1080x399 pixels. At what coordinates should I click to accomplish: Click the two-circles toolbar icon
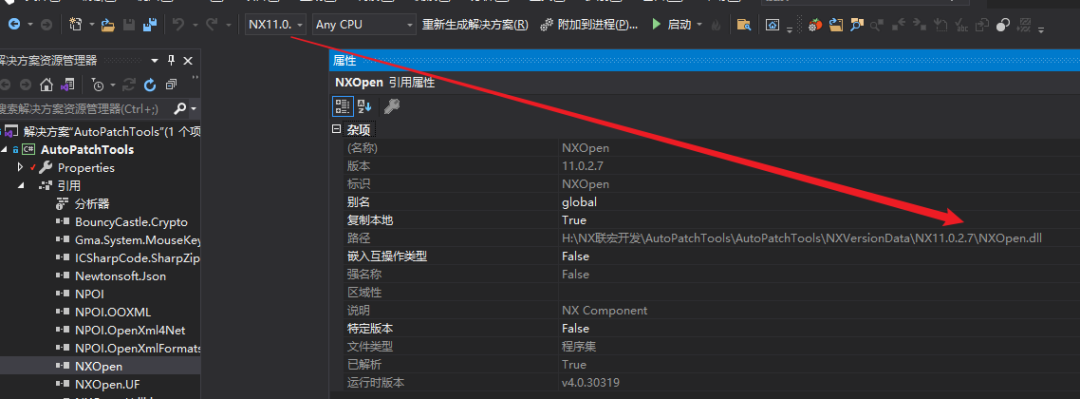1004,25
